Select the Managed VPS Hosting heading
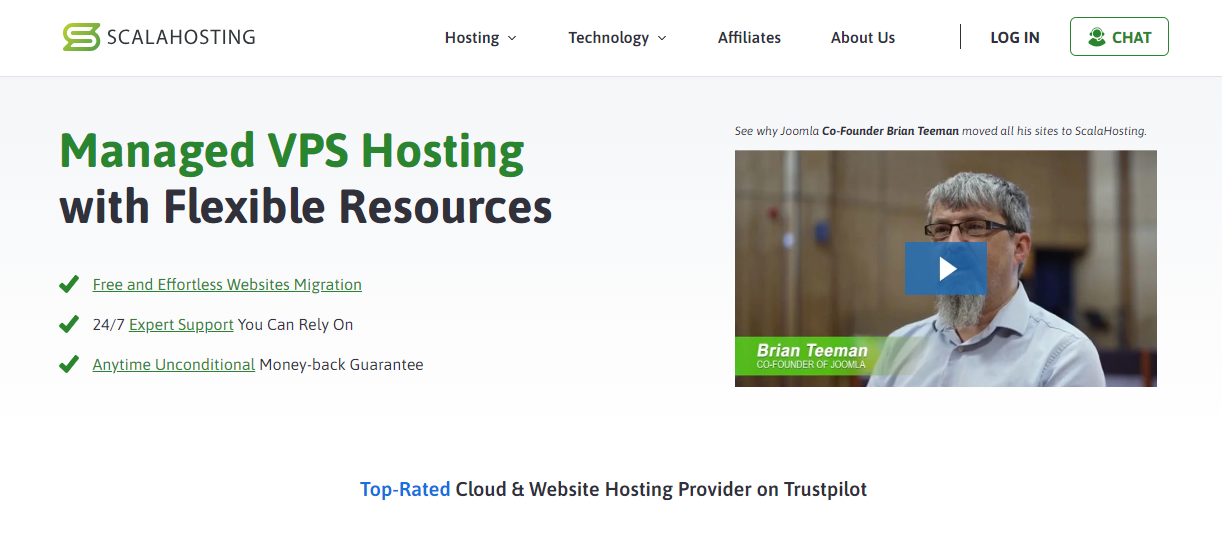1222x535 pixels. click(x=292, y=151)
